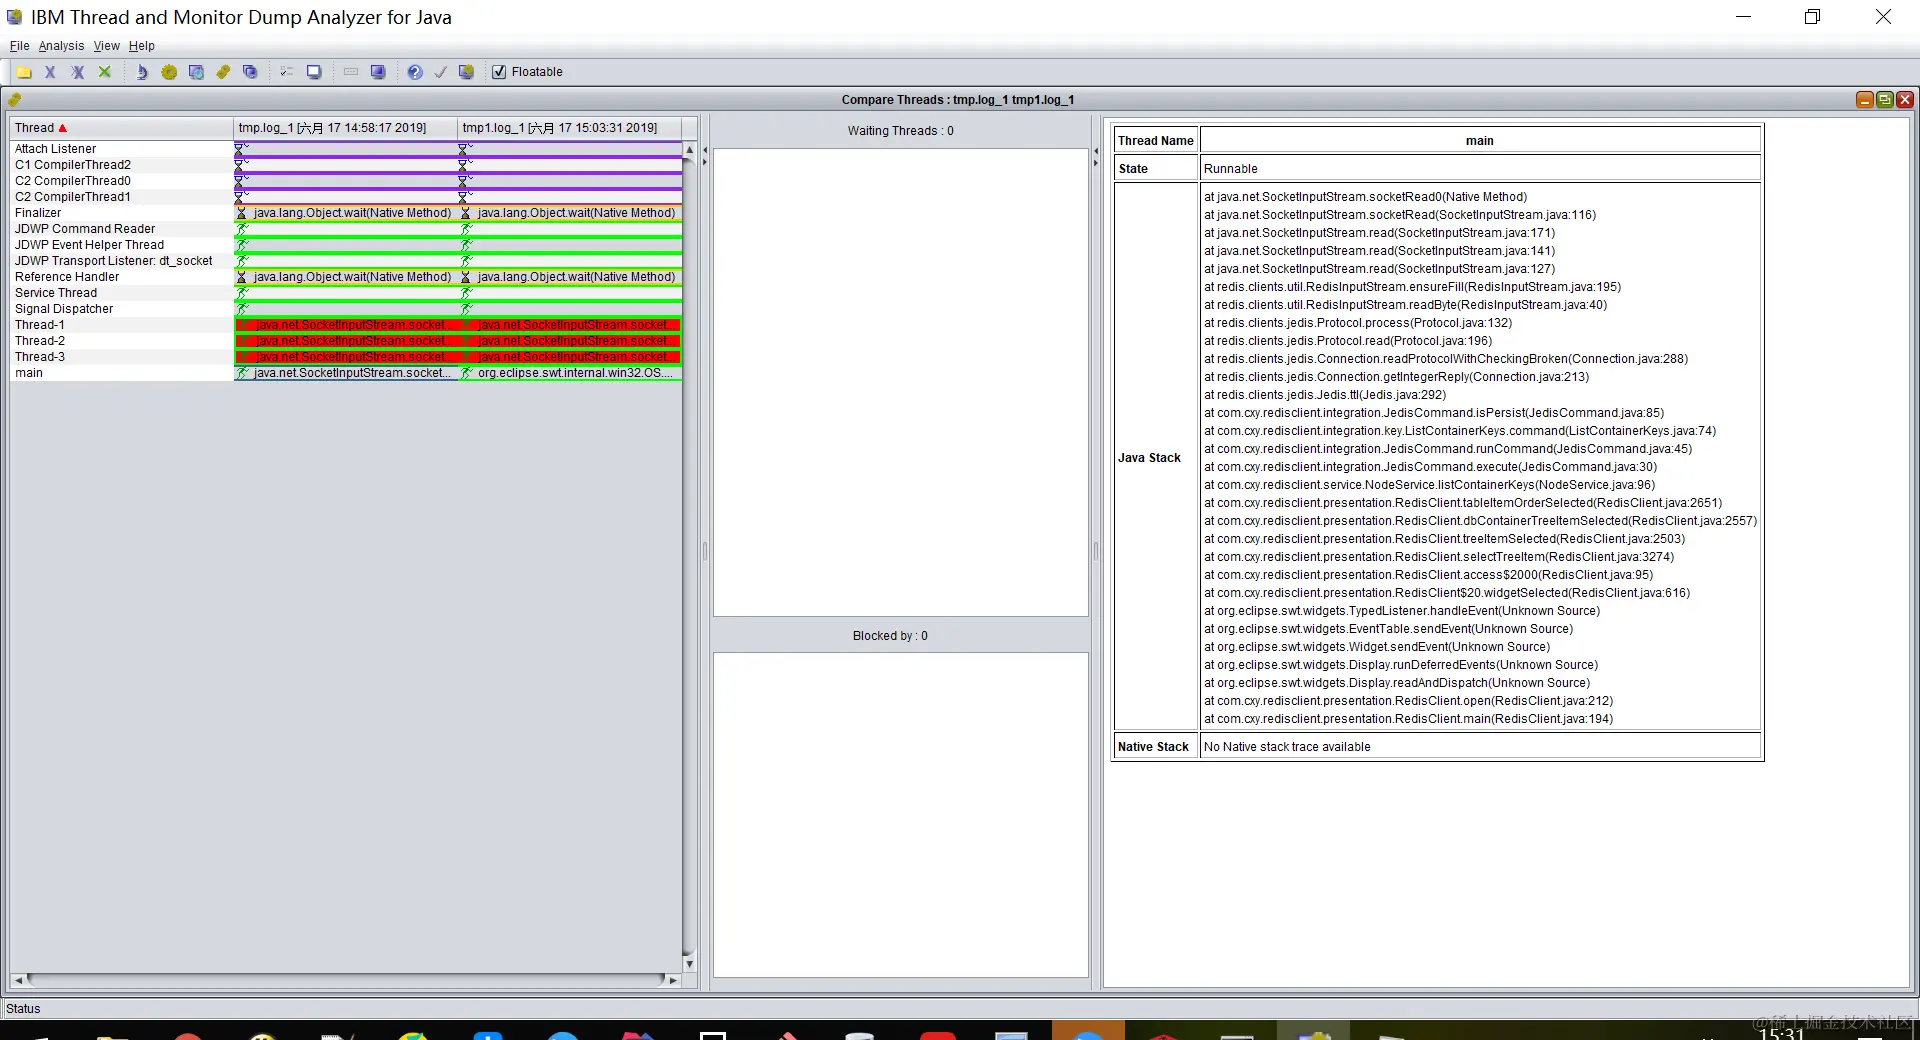Maximize the Compare Threads internal frame
Screen dimensions: 1920x1040
(x=1885, y=99)
